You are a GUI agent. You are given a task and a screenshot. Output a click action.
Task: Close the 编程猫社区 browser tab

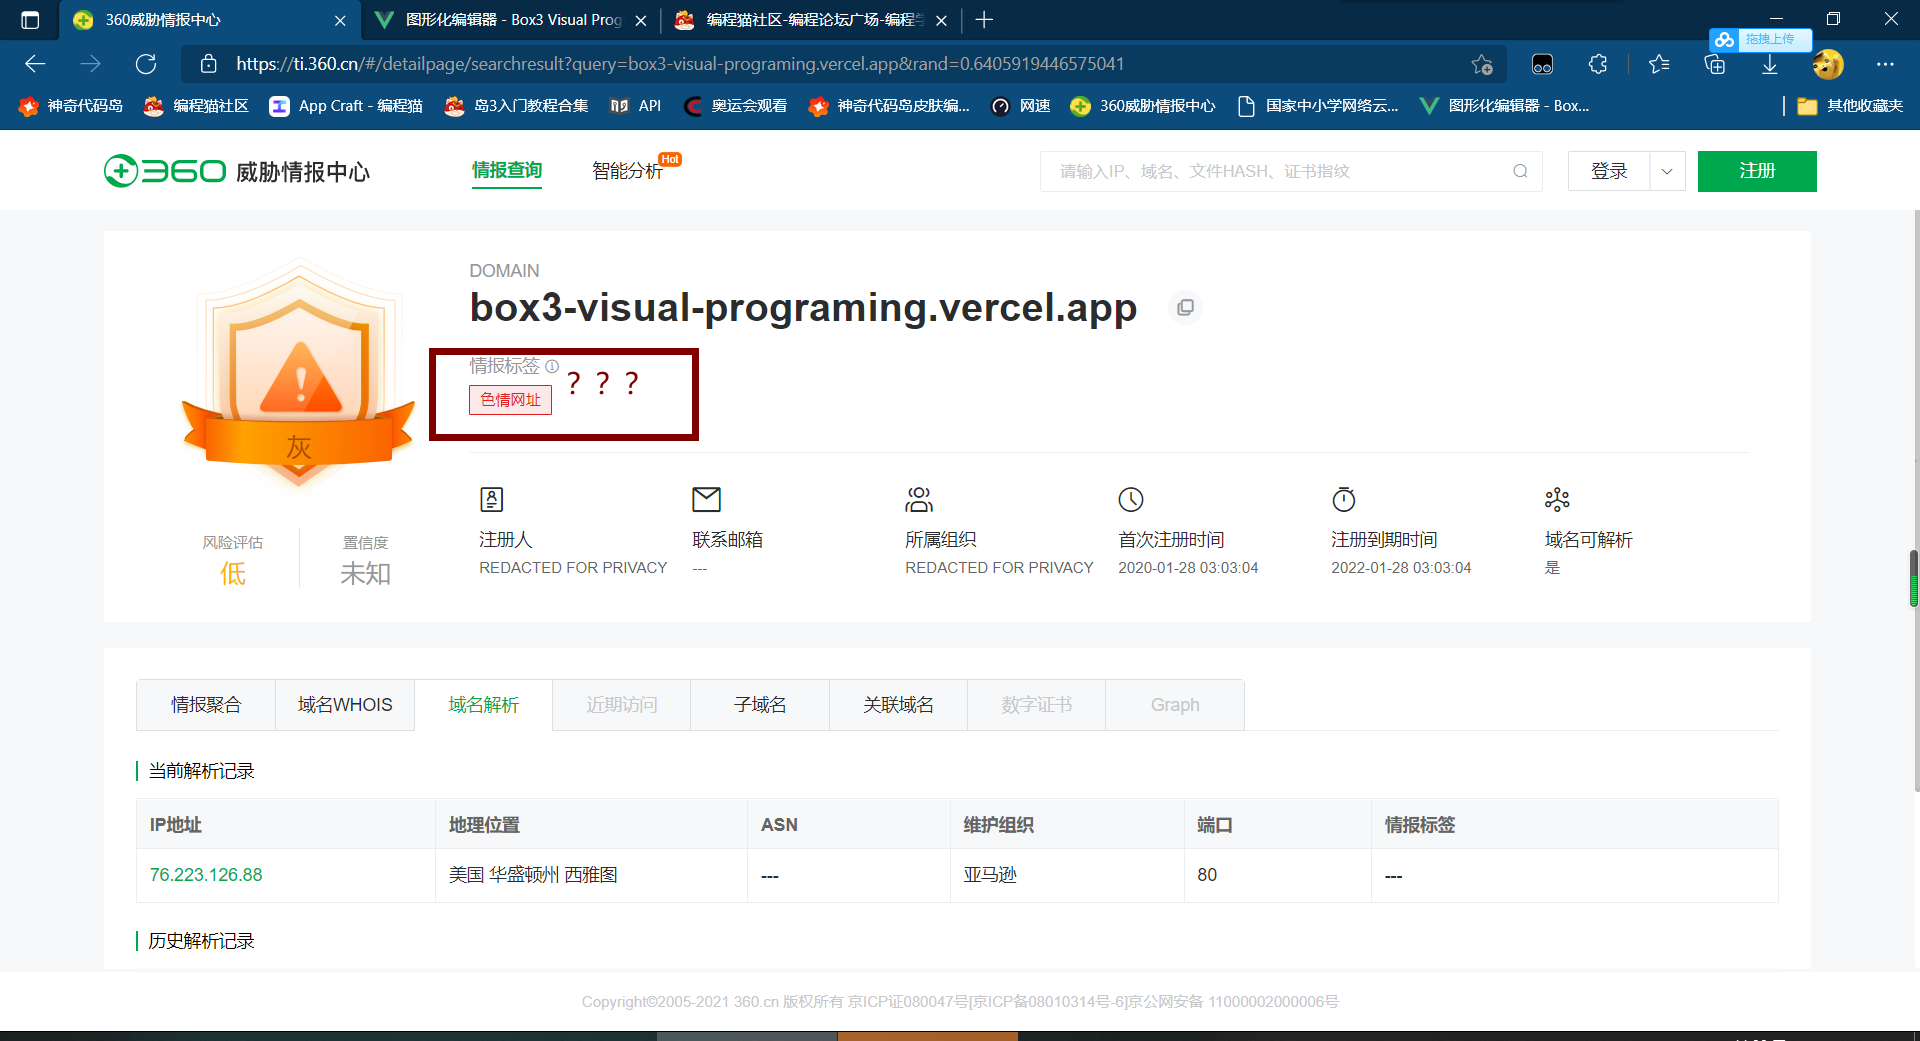[941, 20]
